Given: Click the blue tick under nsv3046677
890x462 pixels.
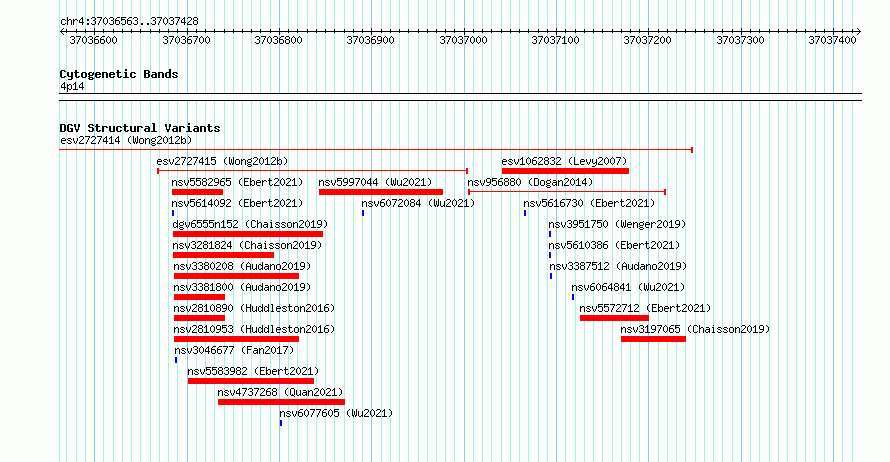Looking at the screenshot, I should 176,360.
